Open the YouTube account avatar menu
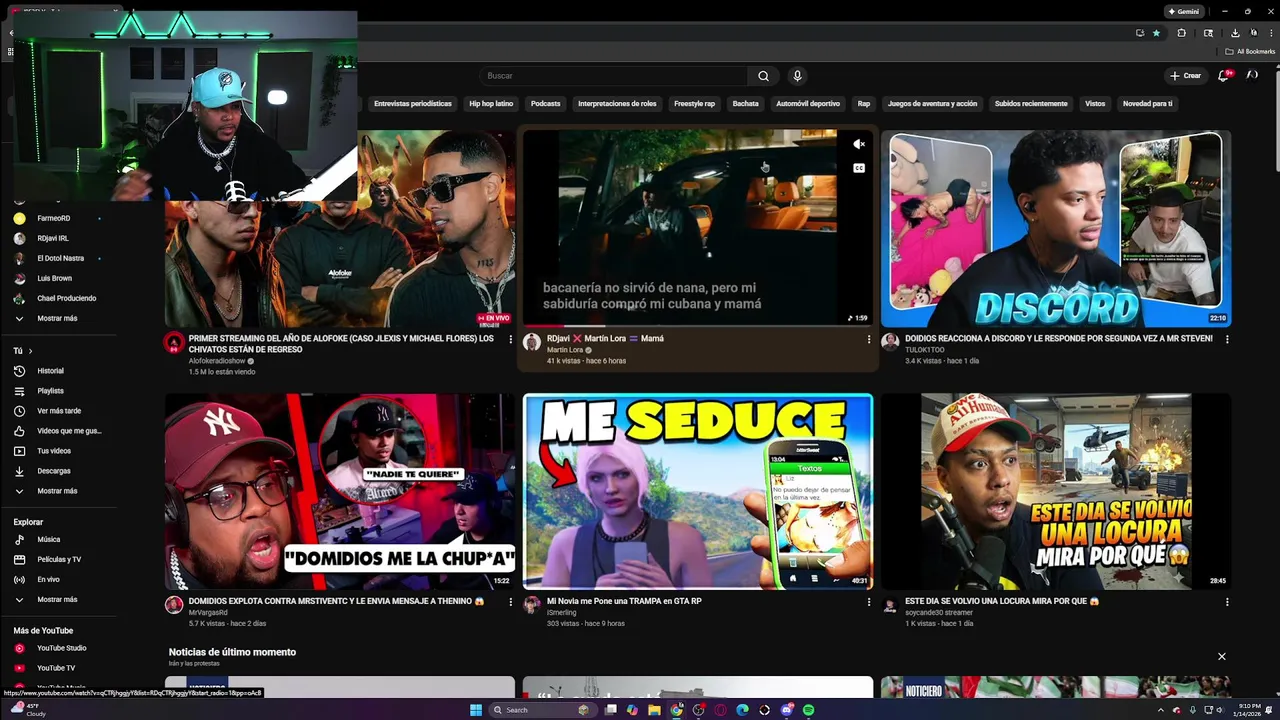1280x720 pixels. pos(1252,76)
